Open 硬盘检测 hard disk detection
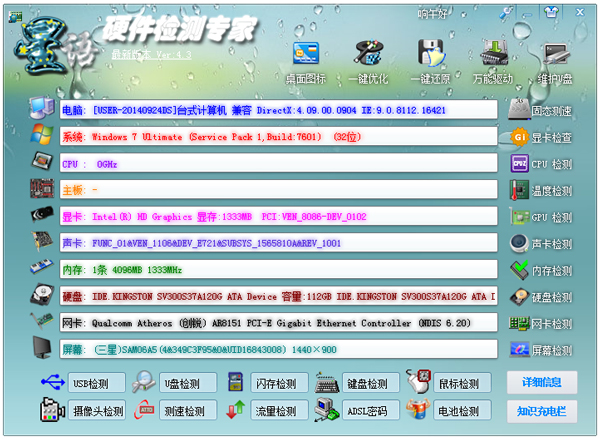Viewport: 600px width, 439px height. click(541, 297)
